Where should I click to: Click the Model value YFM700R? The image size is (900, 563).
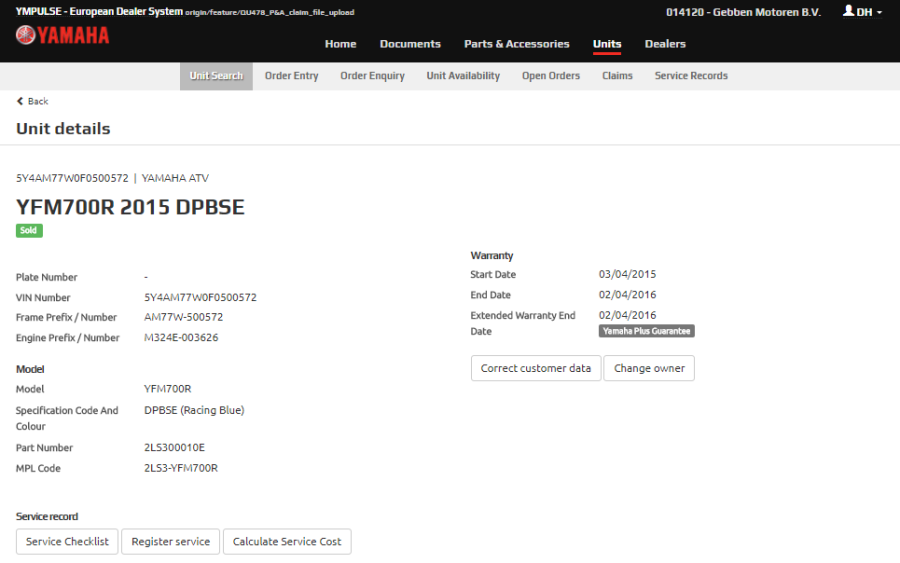point(168,389)
